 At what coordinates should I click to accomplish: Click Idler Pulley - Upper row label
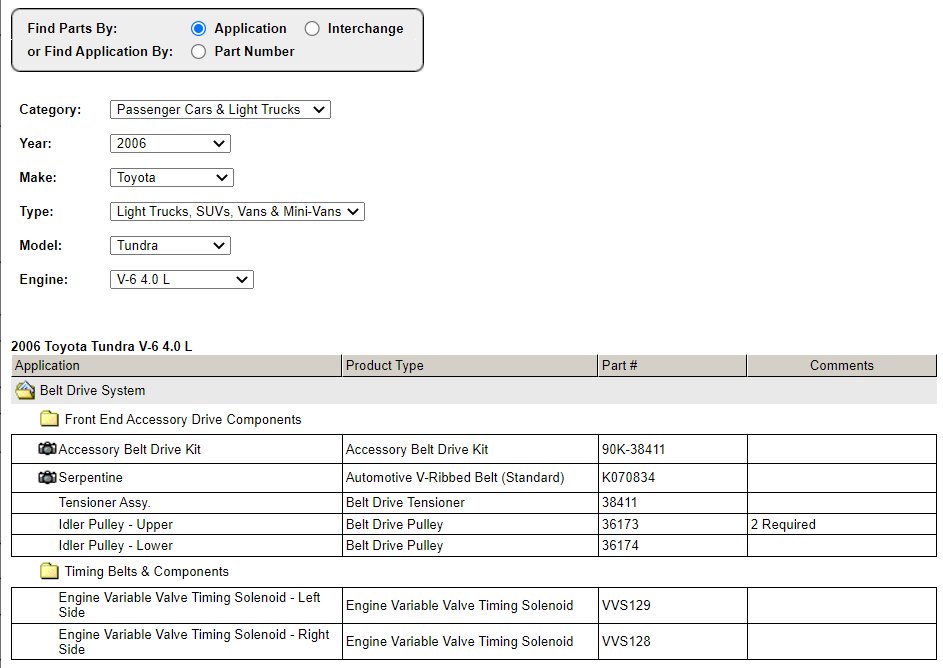pos(115,524)
